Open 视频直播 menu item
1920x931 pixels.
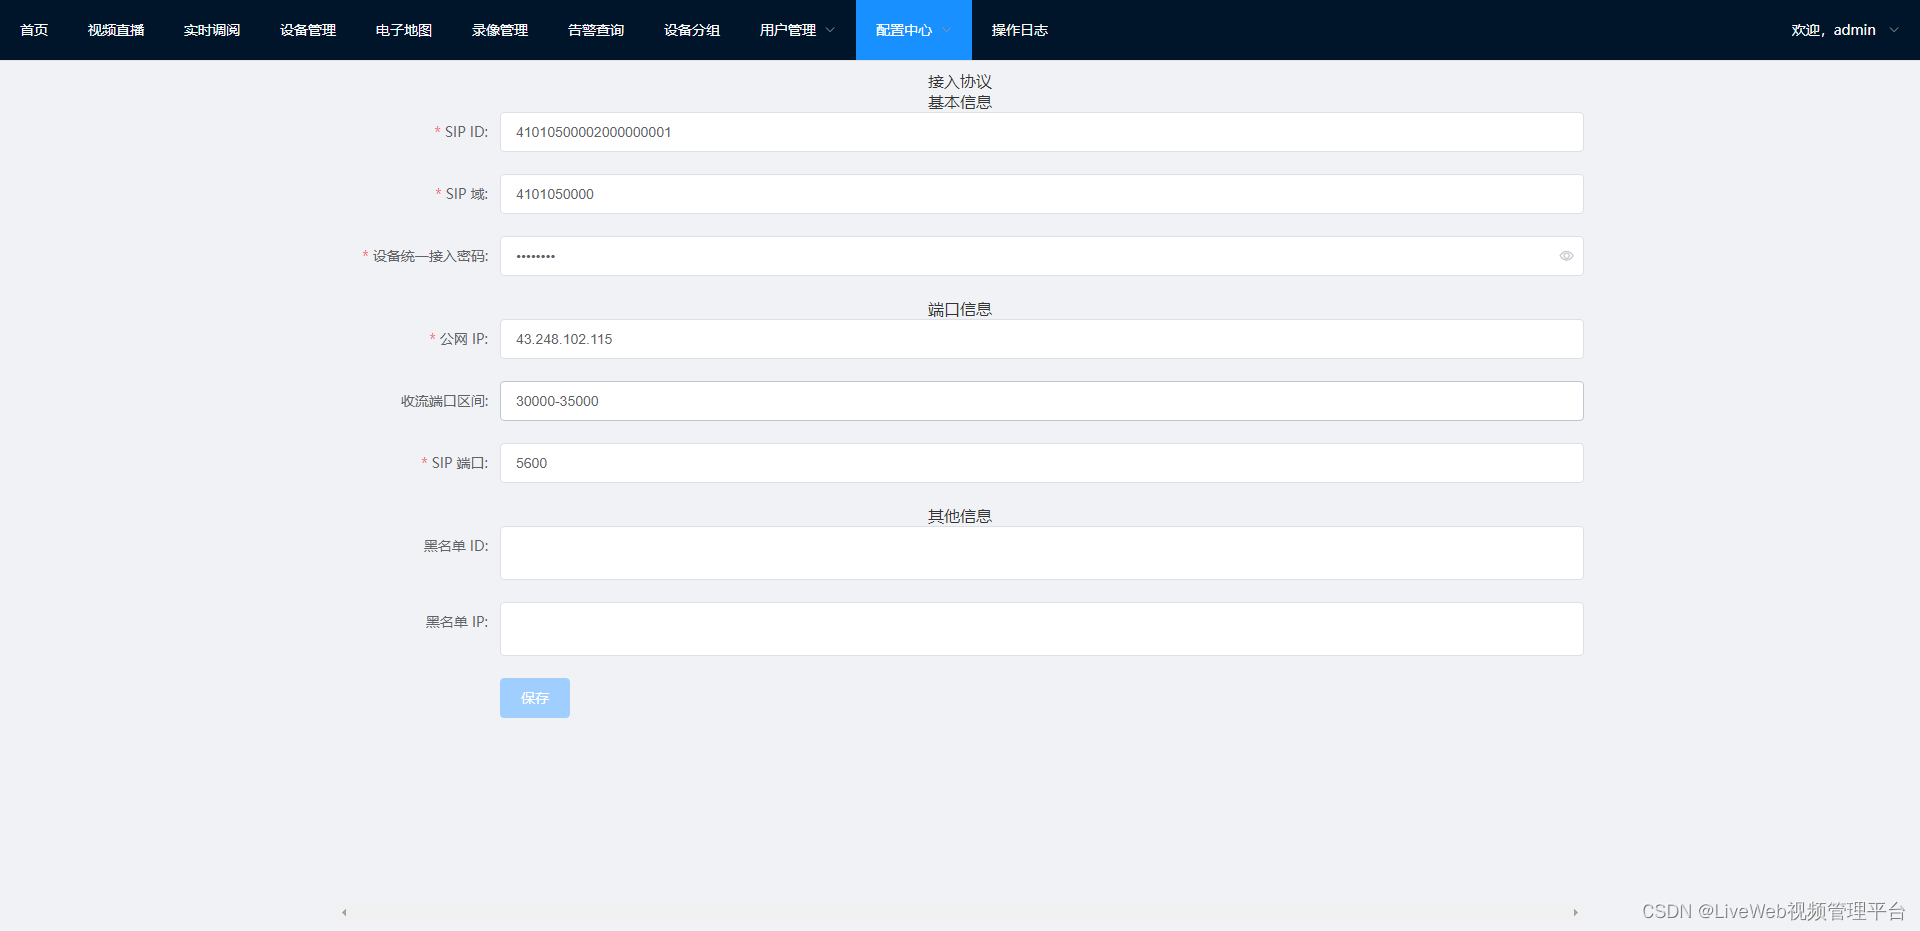pyautogui.click(x=116, y=30)
